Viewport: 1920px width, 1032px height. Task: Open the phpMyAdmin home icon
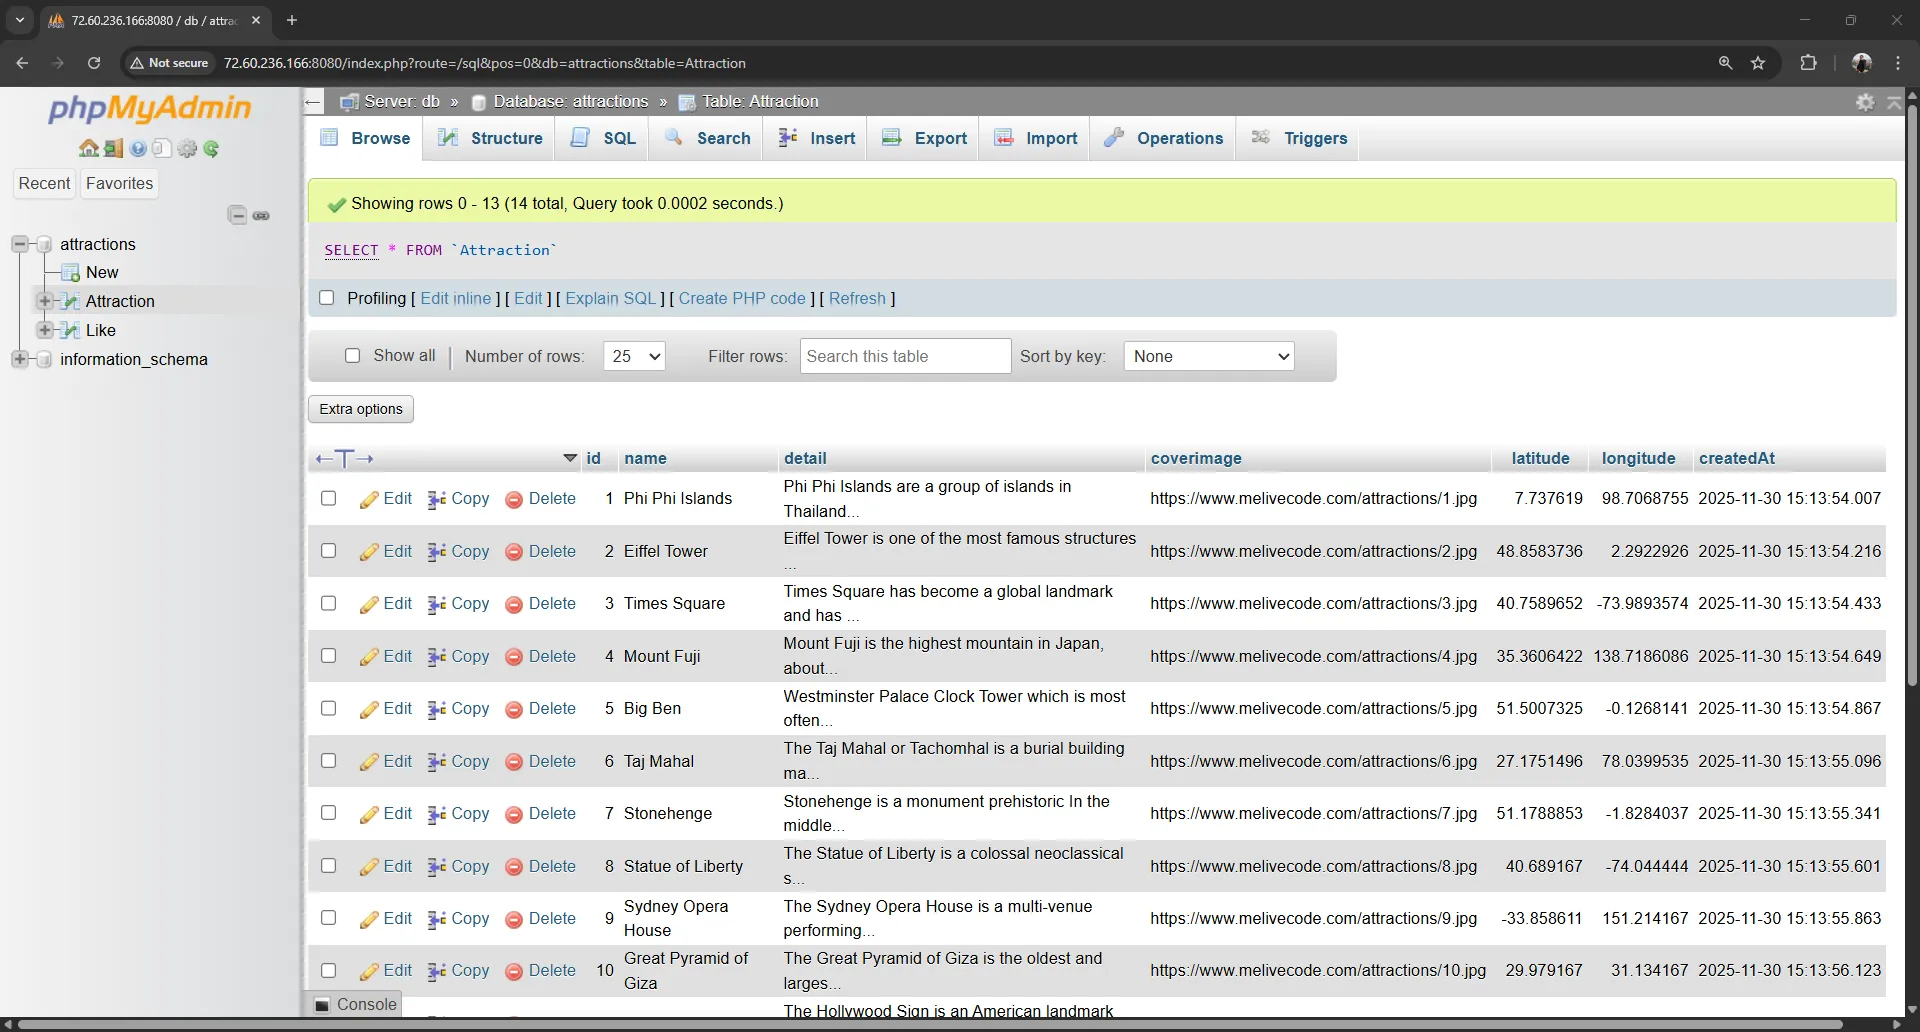tap(89, 148)
